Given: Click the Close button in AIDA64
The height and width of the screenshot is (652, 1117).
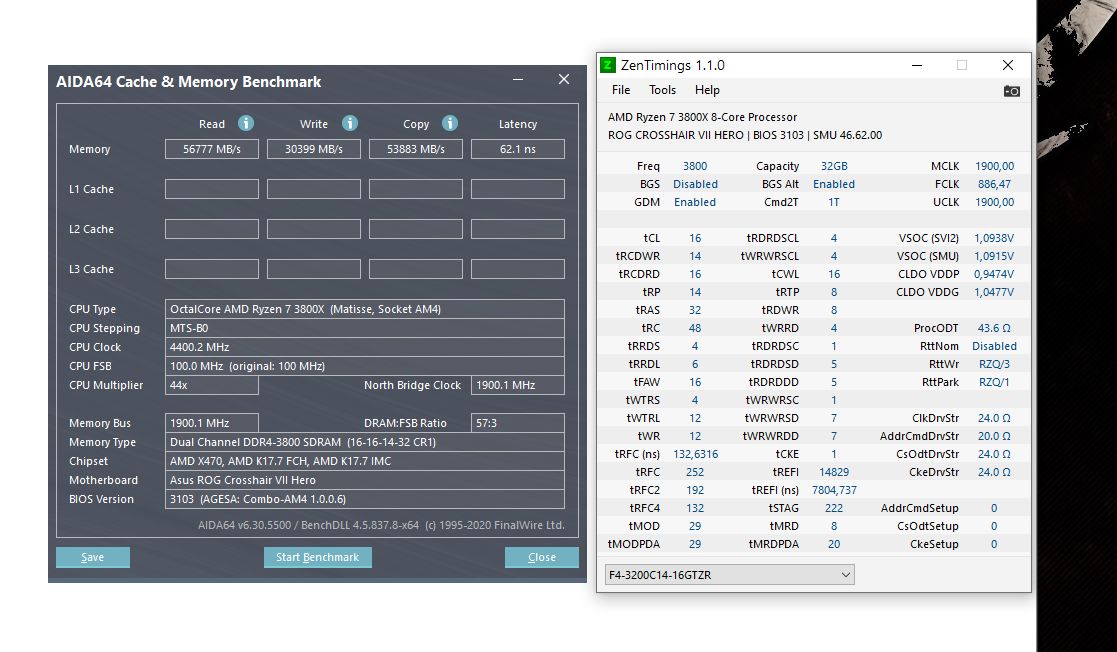Looking at the screenshot, I should 541,557.
